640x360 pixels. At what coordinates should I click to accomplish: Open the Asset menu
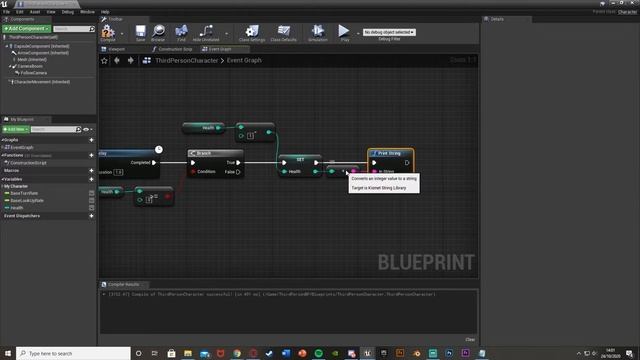click(x=35, y=12)
